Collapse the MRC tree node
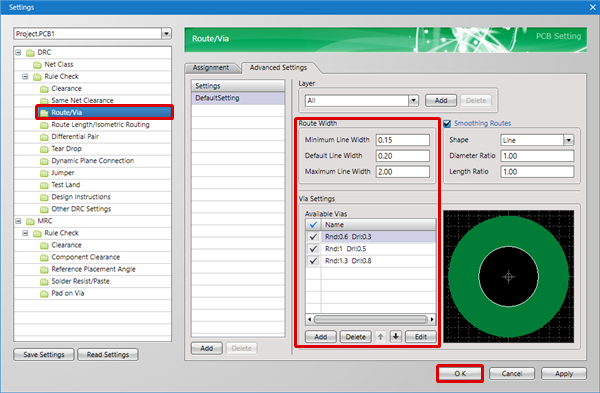This screenshot has width=600, height=393. (18, 221)
